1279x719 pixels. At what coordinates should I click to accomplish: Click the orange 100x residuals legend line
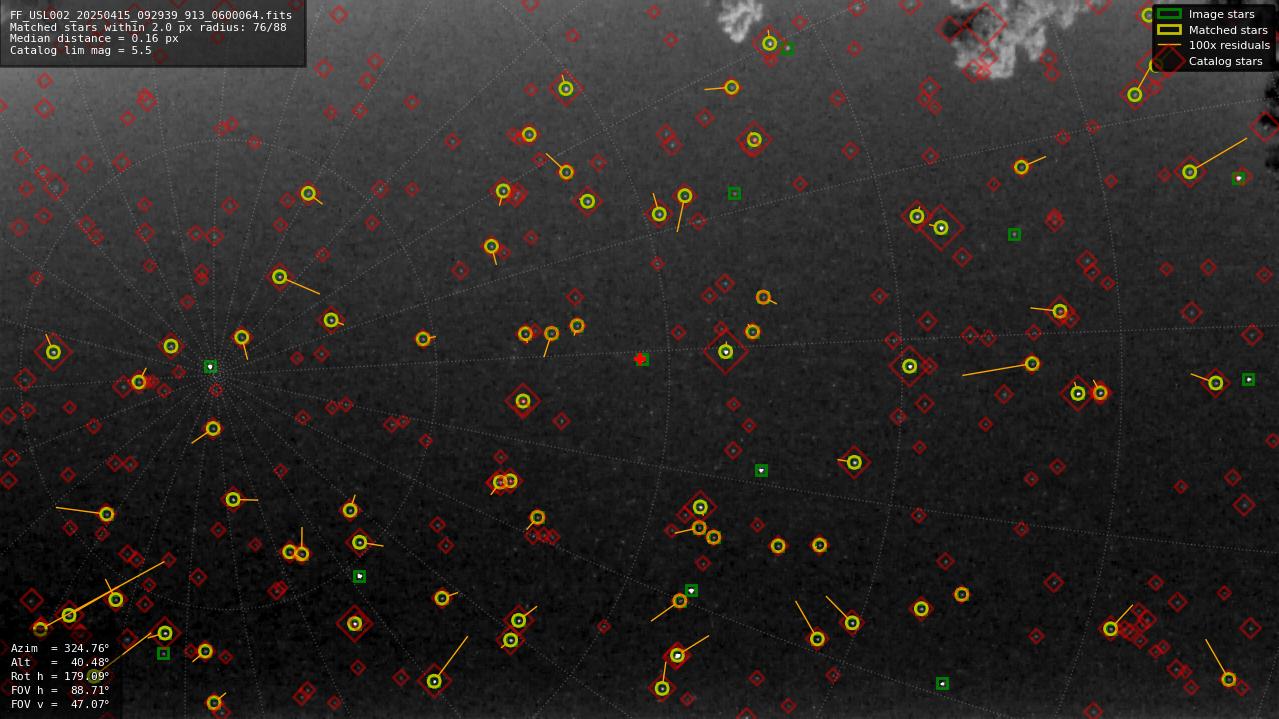[x=1169, y=45]
